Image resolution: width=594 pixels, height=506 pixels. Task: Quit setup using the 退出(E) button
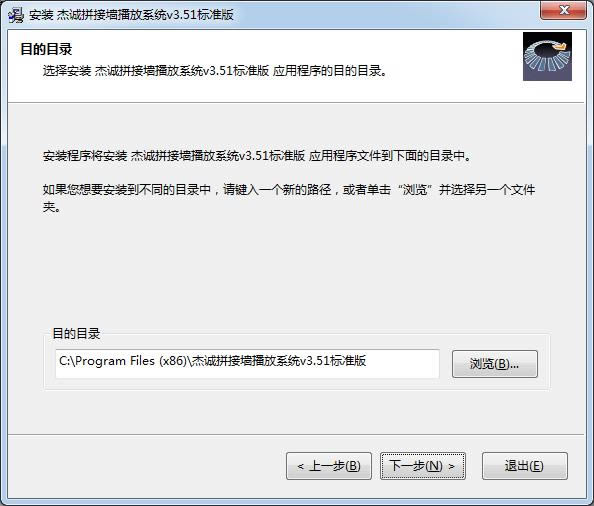(x=525, y=466)
